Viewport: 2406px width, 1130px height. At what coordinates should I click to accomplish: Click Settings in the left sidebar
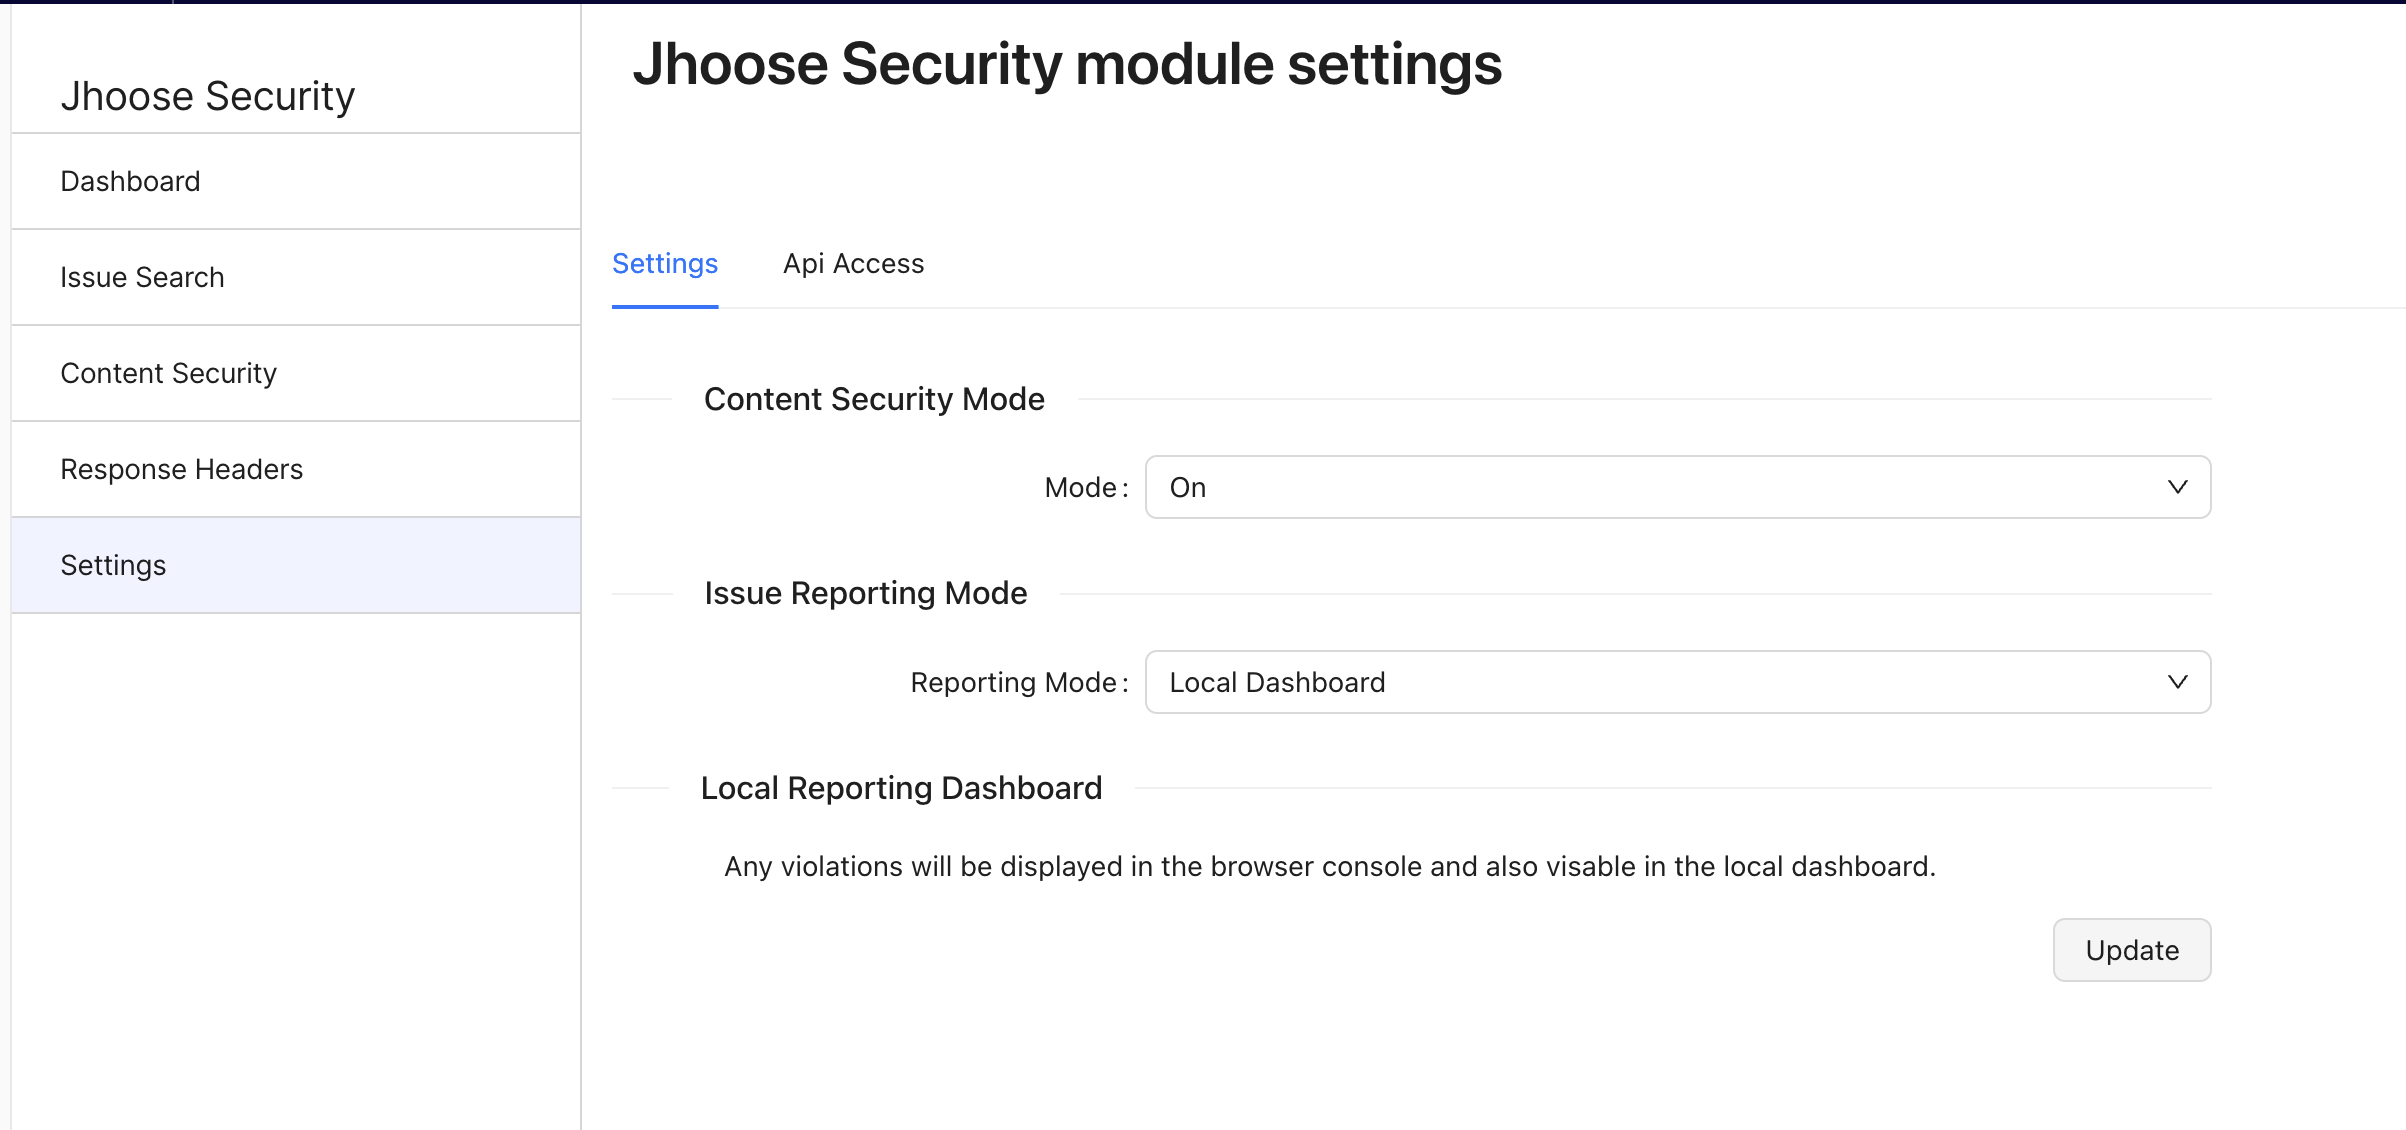tap(113, 565)
